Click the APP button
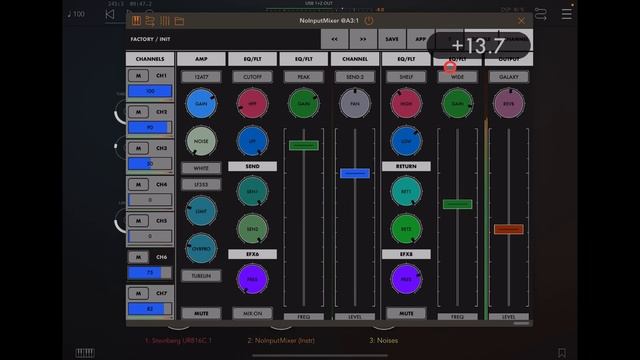This screenshot has height=360, width=640. [420, 39]
